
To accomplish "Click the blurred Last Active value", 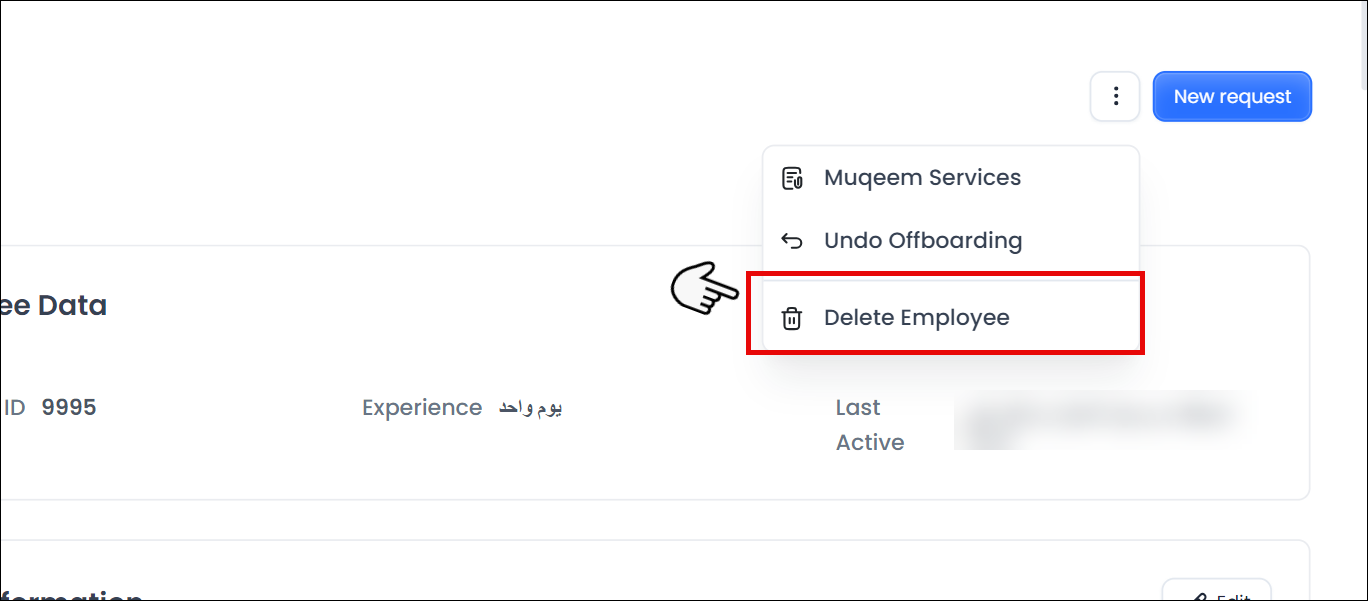I will [1100, 420].
